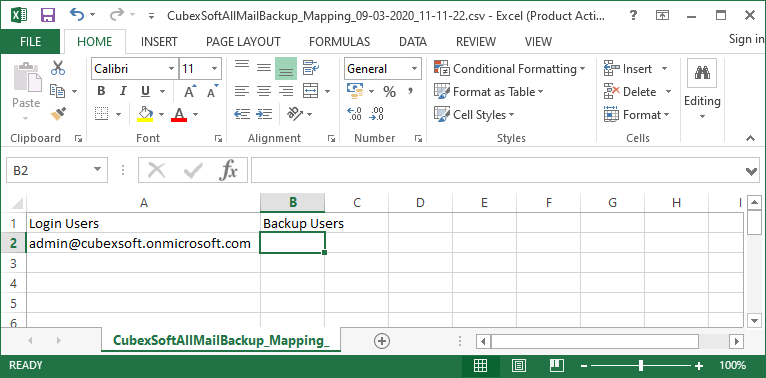Toggle Italic formatting

[x=123, y=91]
